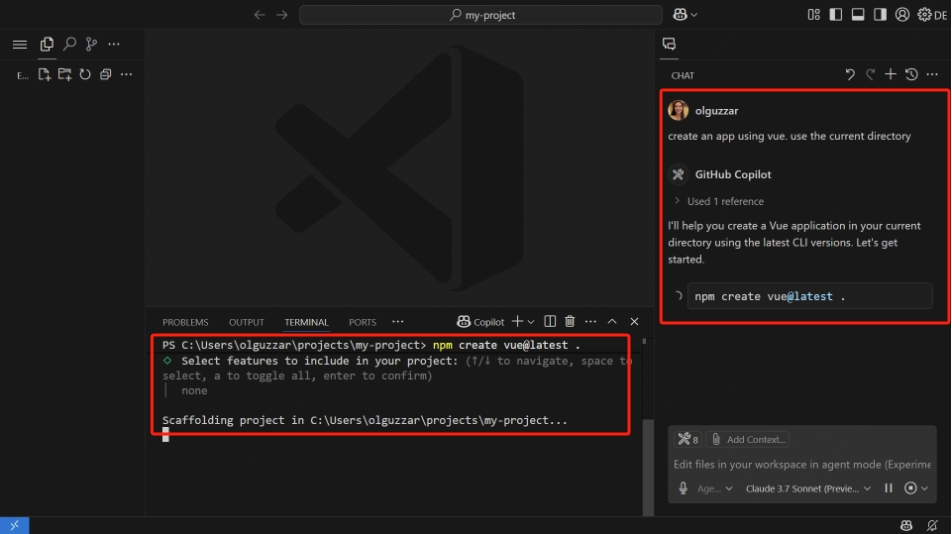Show more activity bar views ellipsis
This screenshot has height=534, width=952.
[x=114, y=44]
